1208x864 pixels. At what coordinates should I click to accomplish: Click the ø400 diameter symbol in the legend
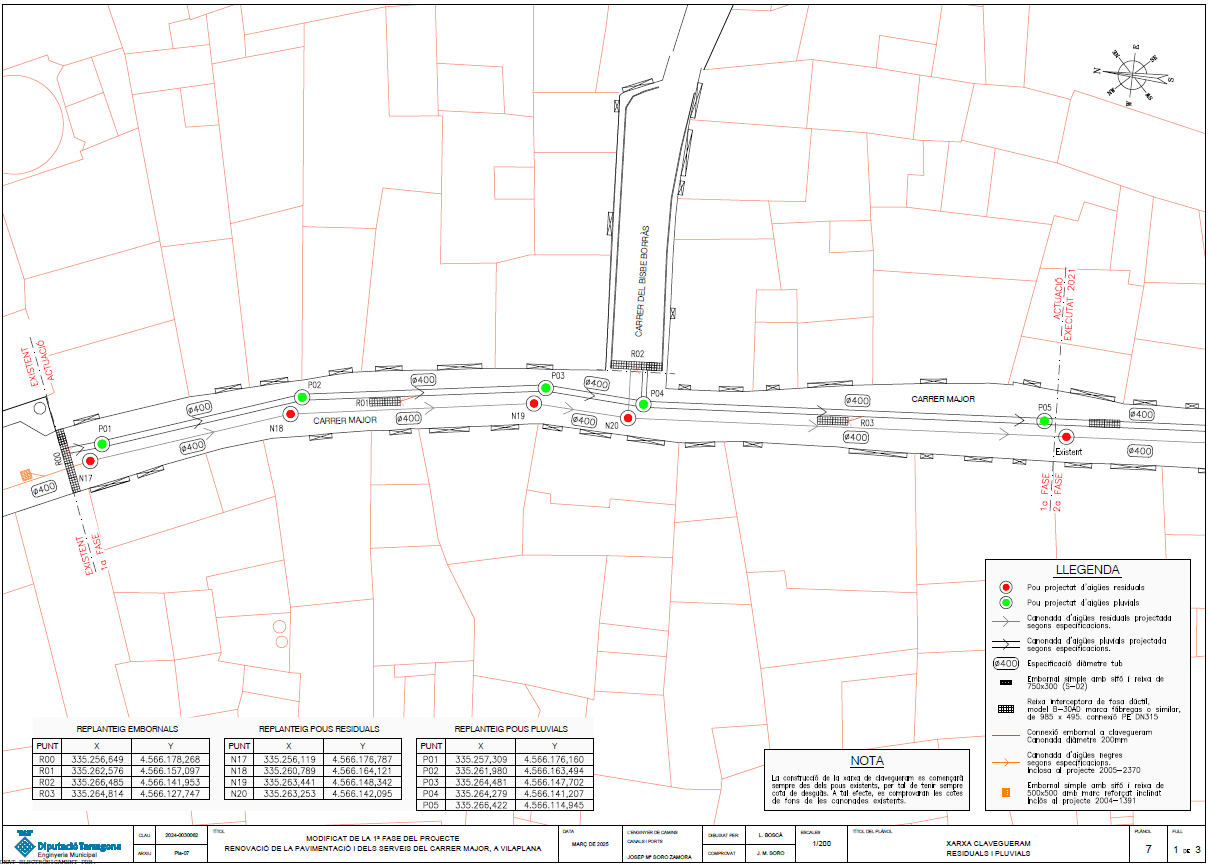[x=1005, y=663]
